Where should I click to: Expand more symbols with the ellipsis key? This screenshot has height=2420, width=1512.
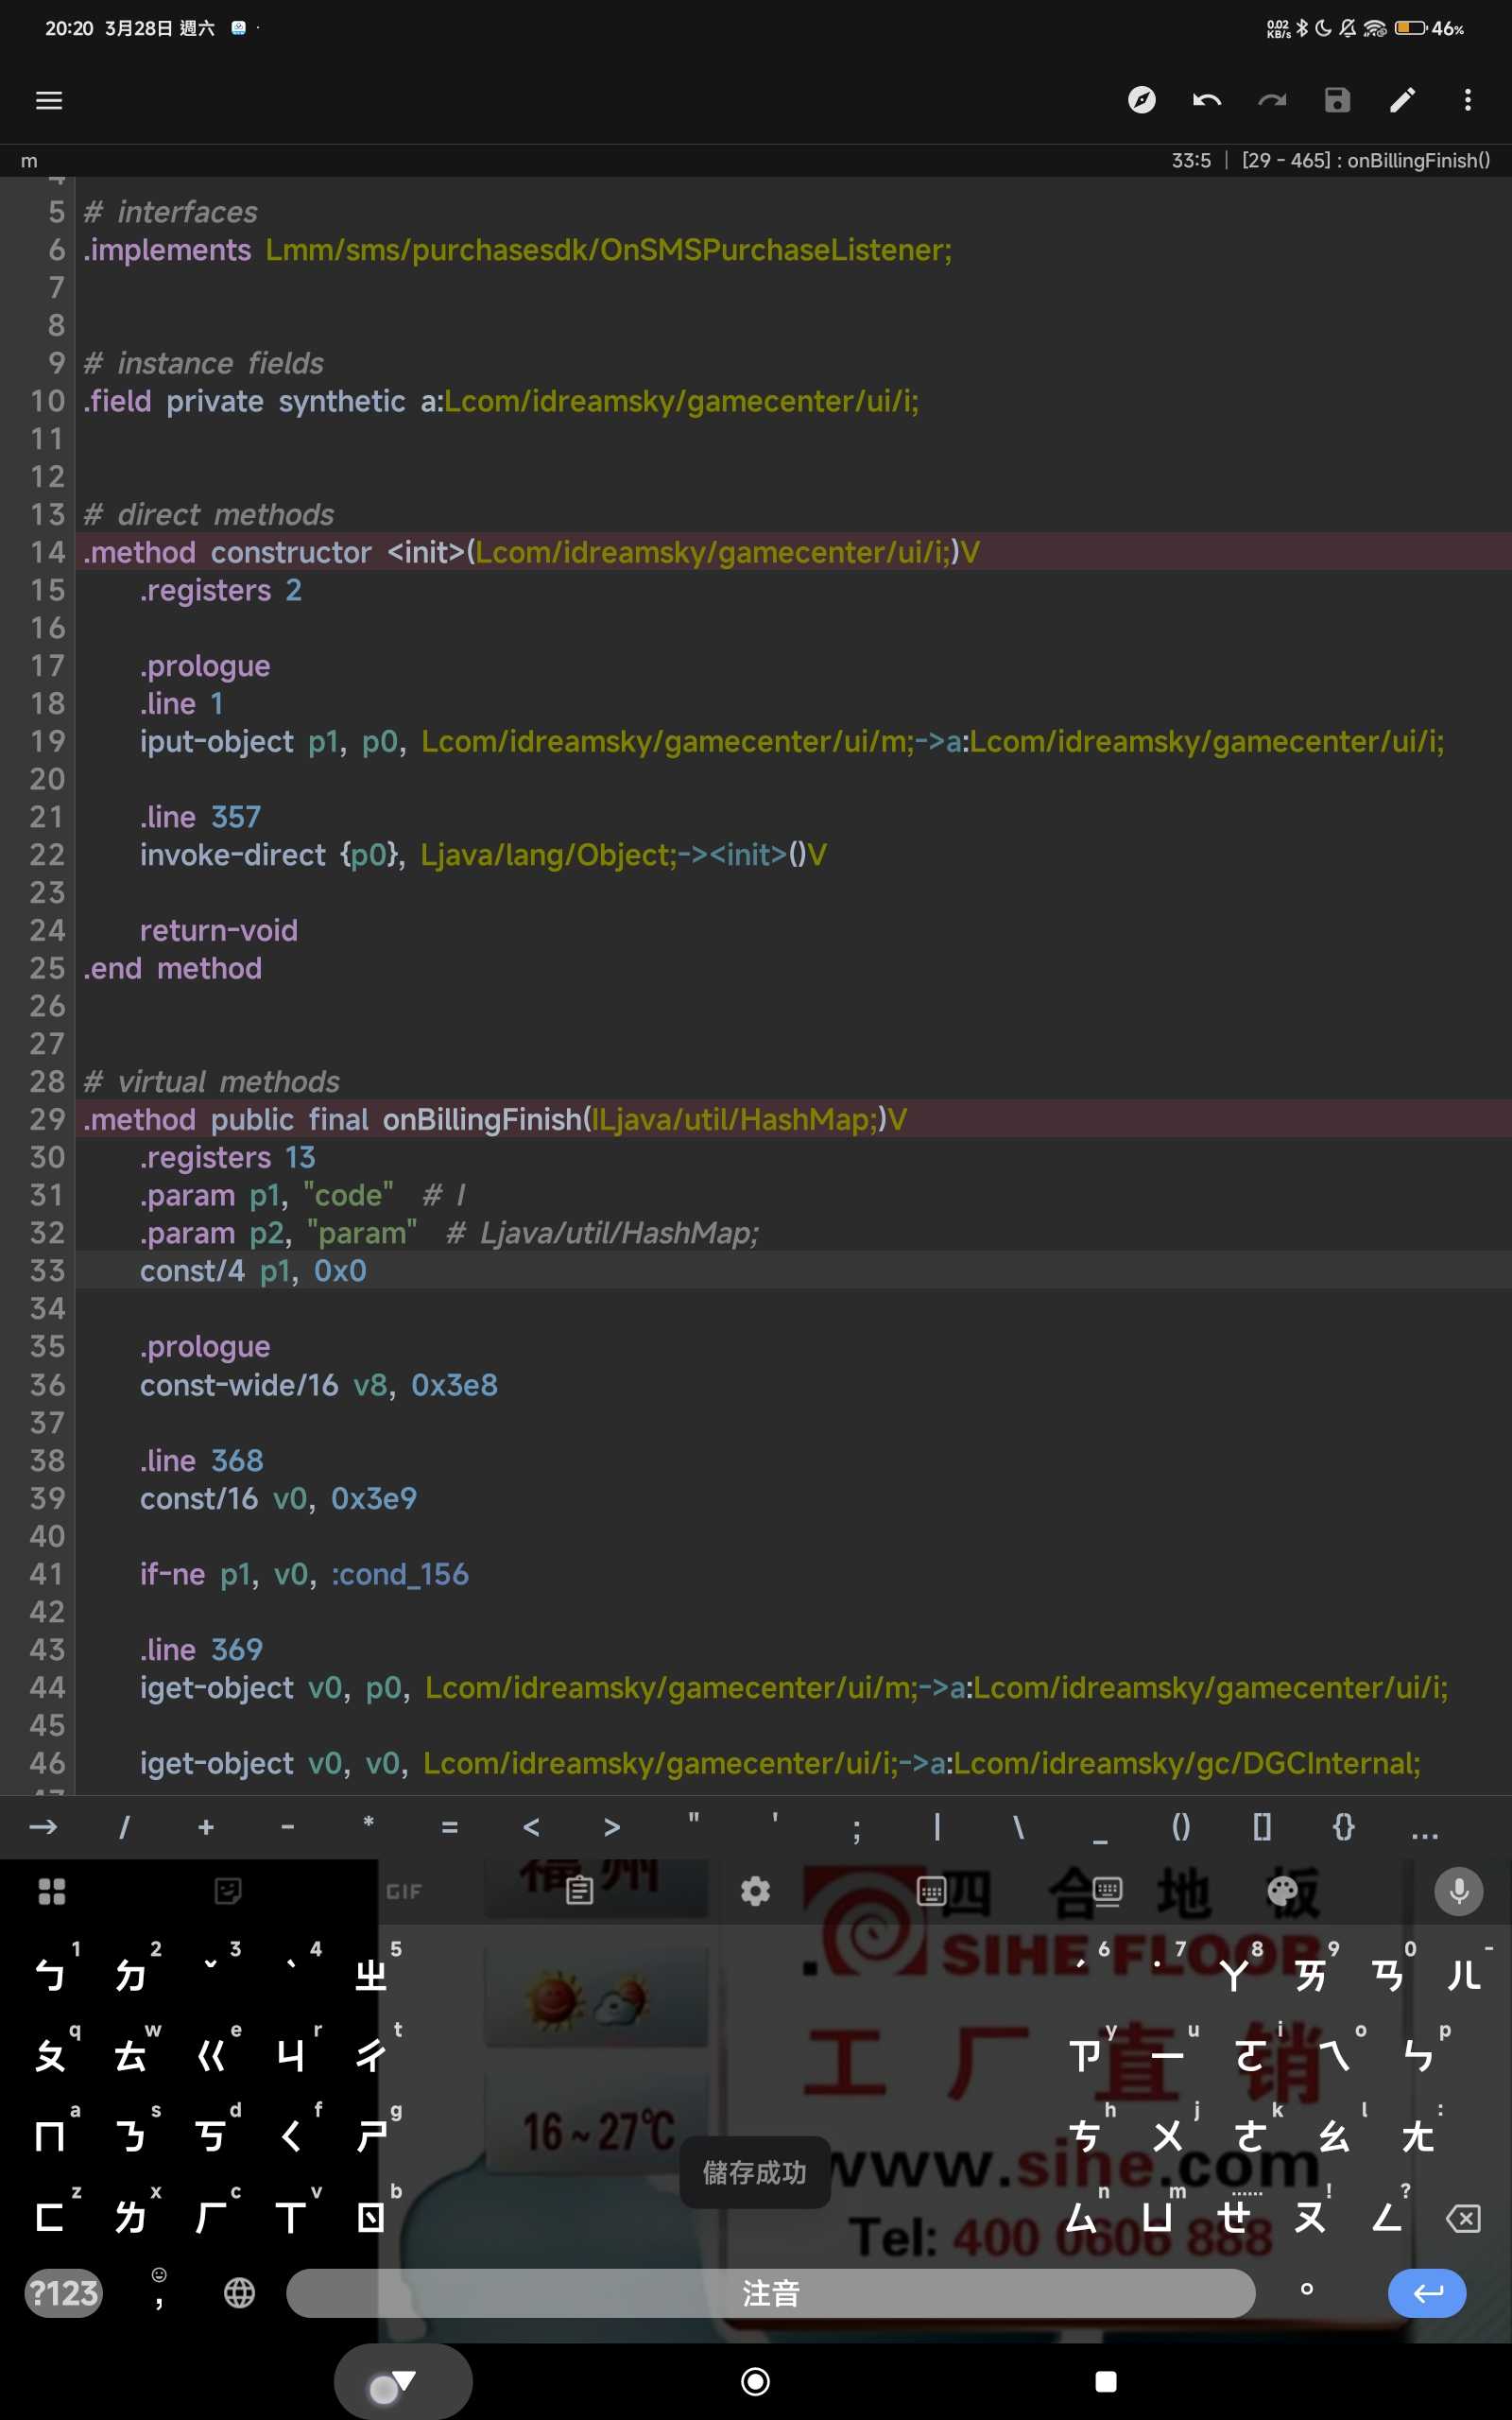pyautogui.click(x=1424, y=1828)
